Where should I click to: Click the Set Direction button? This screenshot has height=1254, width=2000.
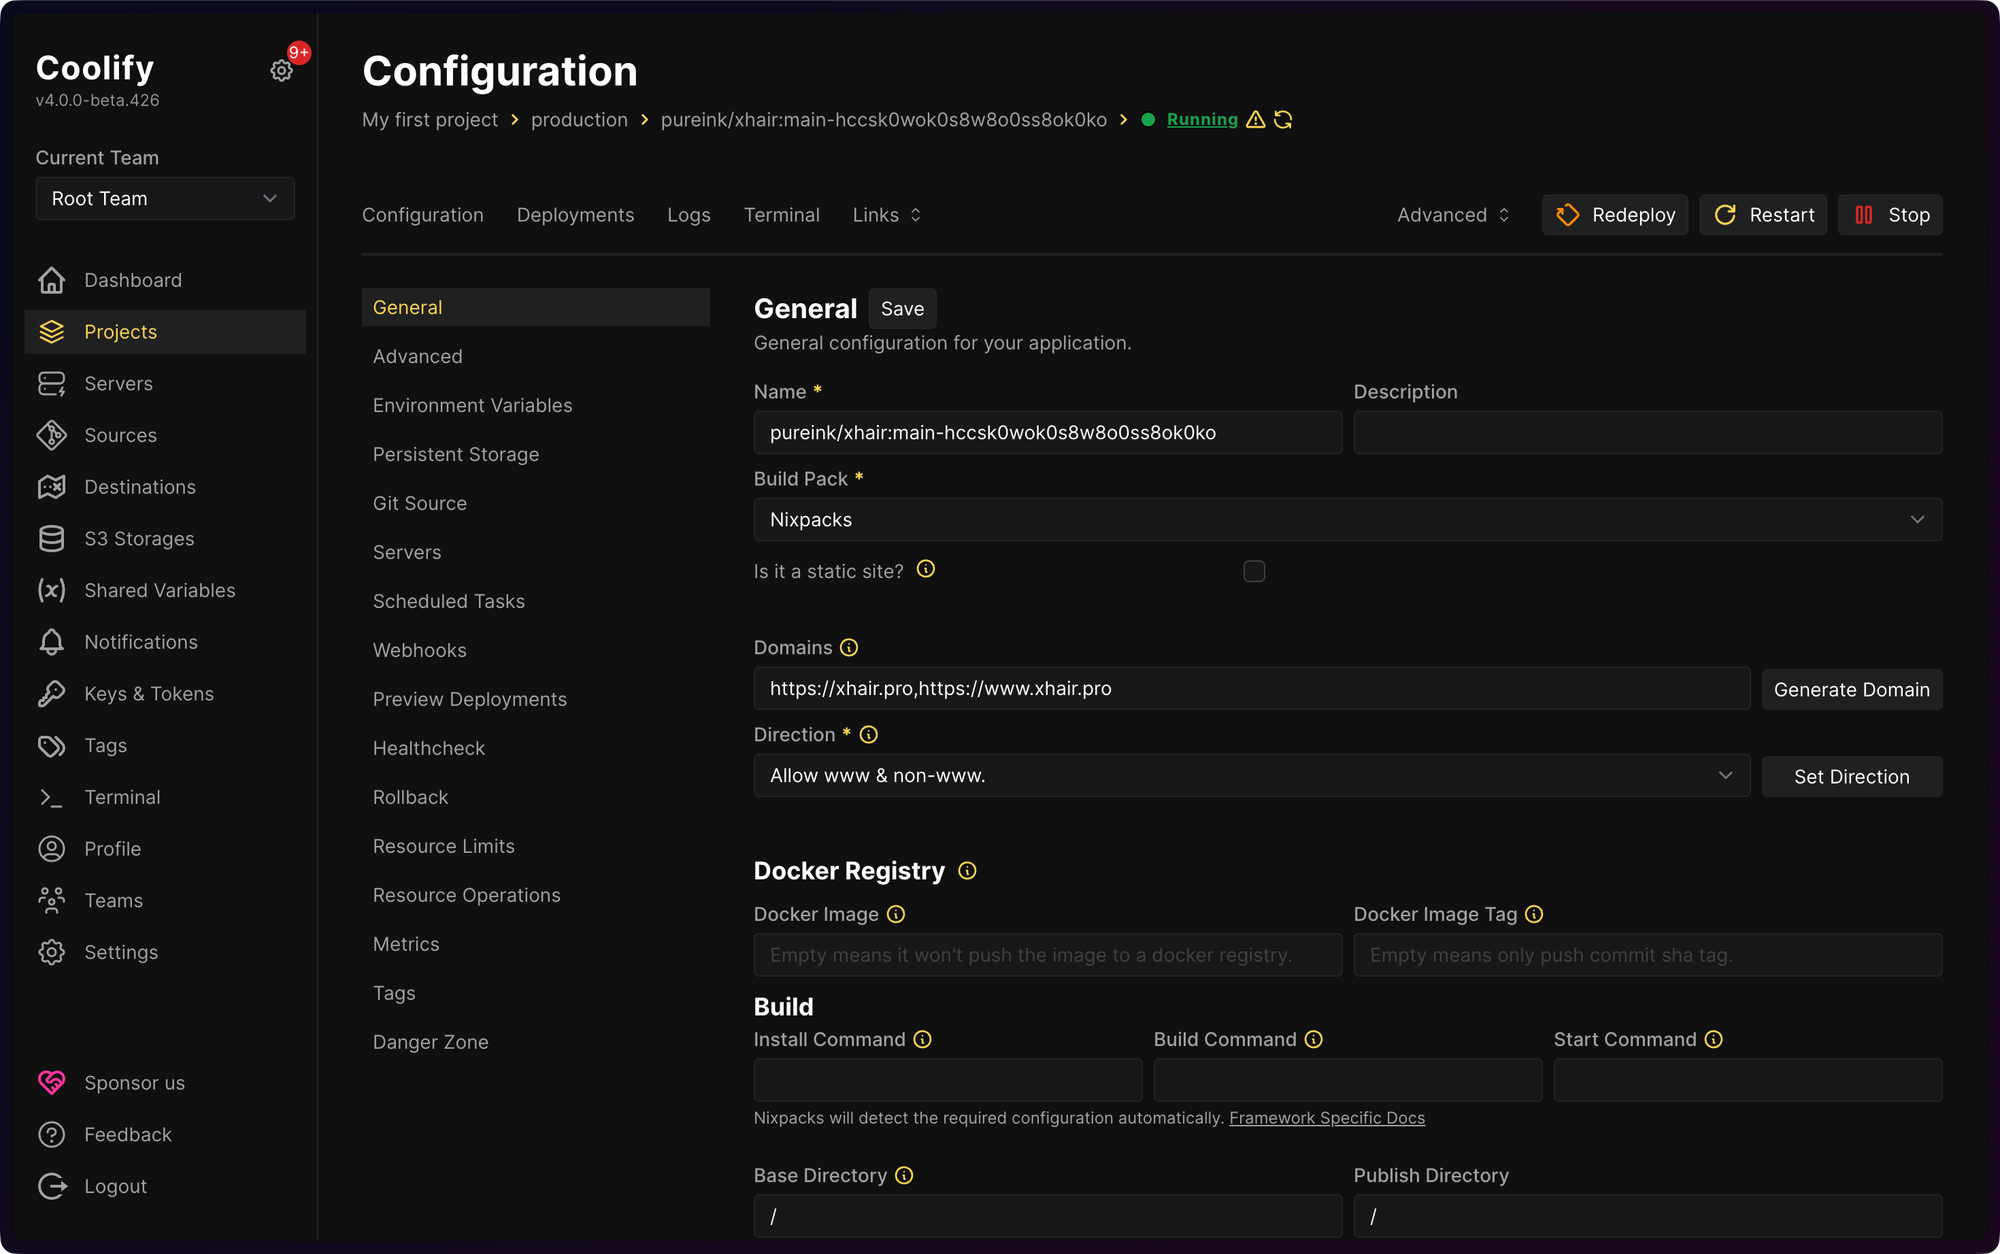click(1852, 777)
